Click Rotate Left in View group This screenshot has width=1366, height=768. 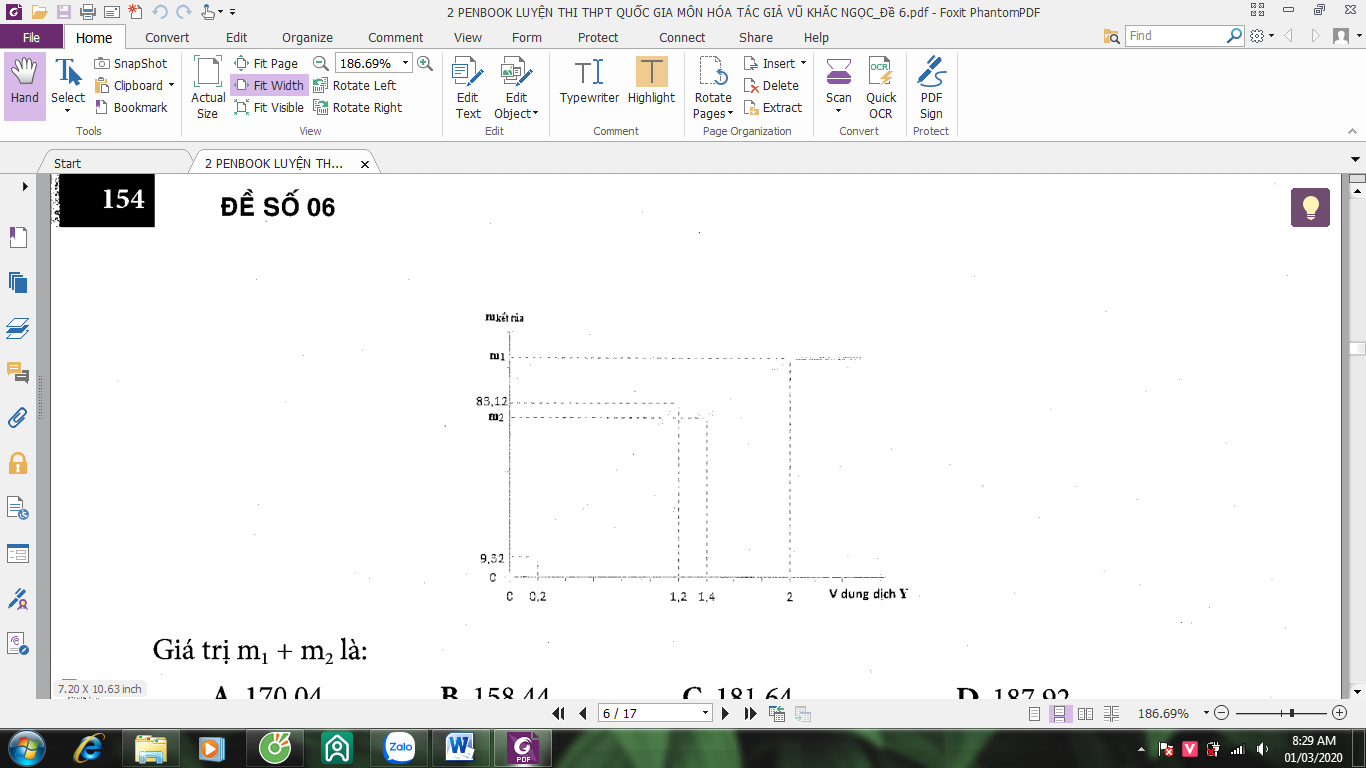pos(355,86)
